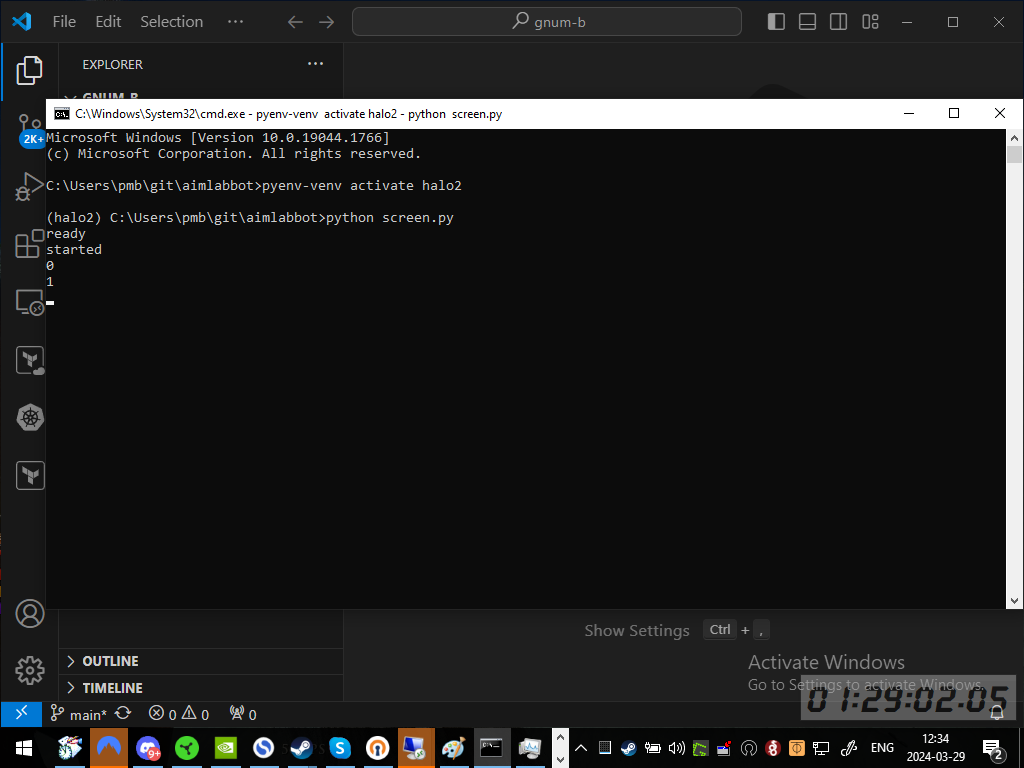Expand the OUTLINE section

click(110, 661)
